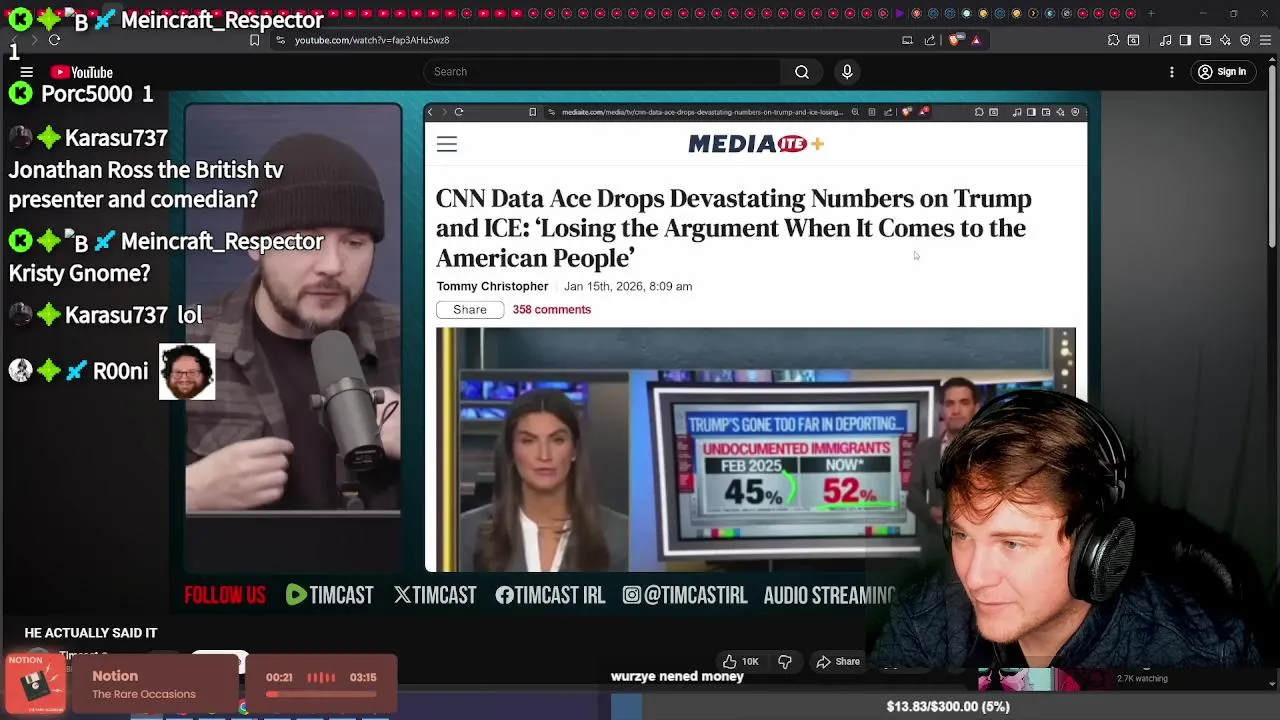This screenshot has height=720, width=1280.
Task: Share the video under the player
Action: click(838, 661)
